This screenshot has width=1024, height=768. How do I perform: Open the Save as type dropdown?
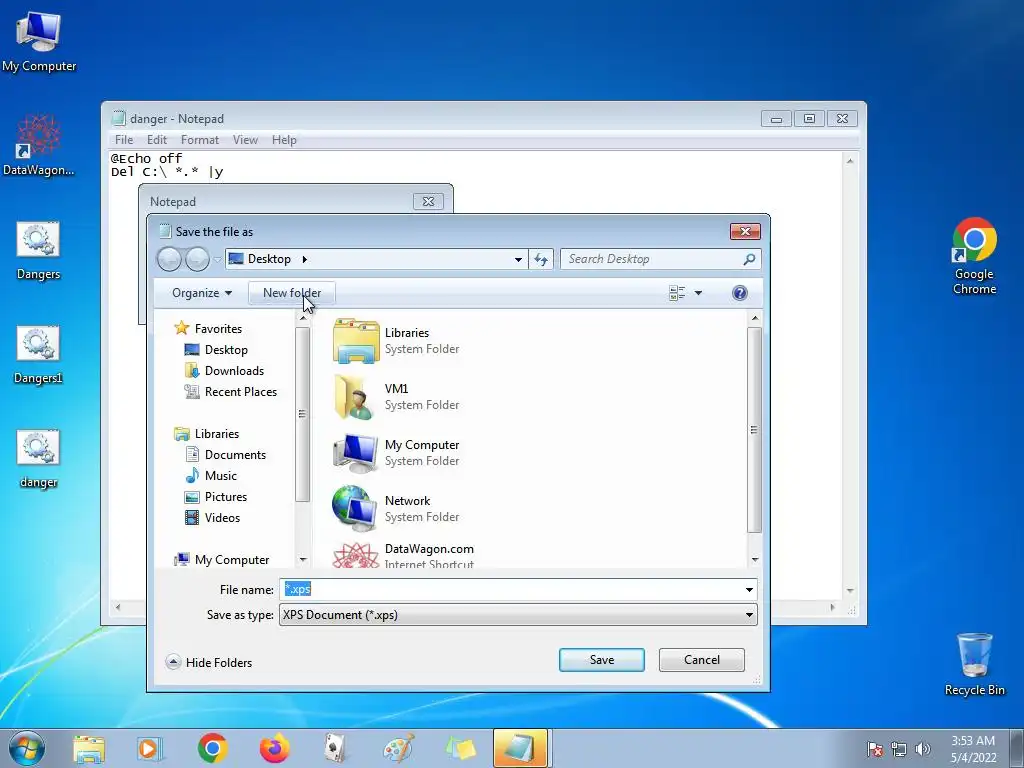coord(518,615)
